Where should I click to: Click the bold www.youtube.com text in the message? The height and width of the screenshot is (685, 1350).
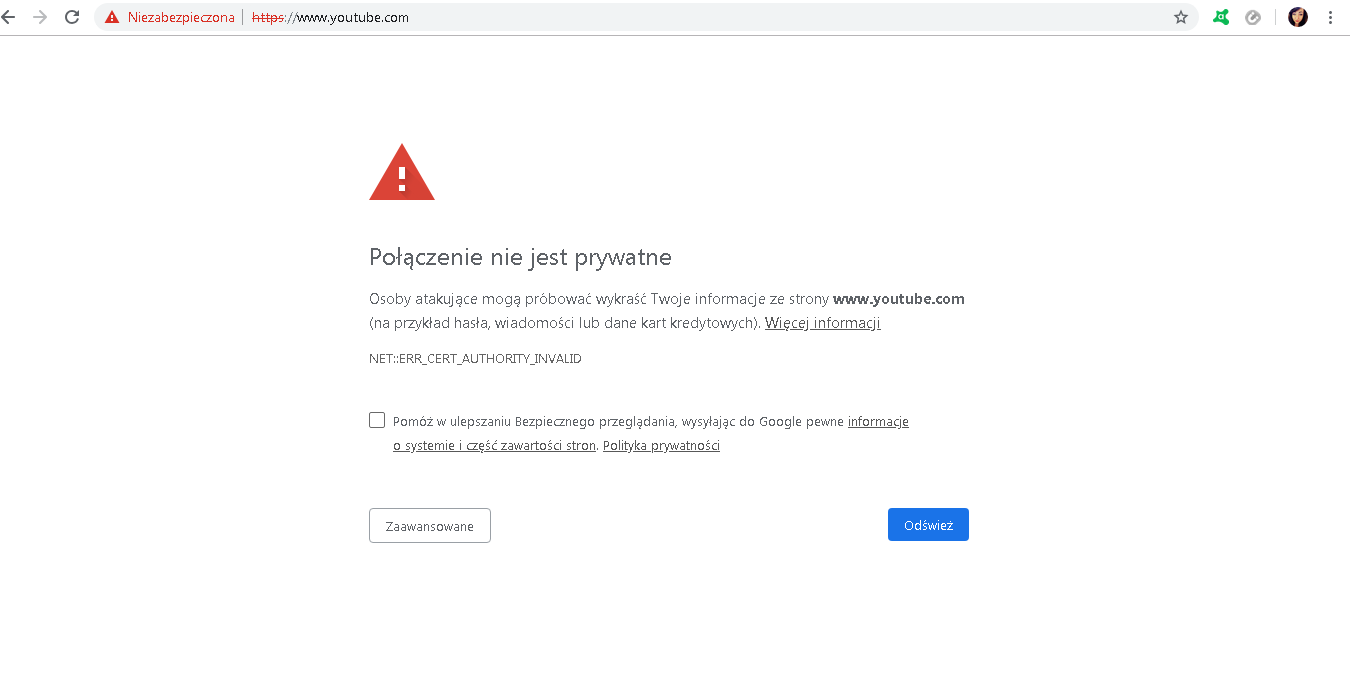point(898,299)
